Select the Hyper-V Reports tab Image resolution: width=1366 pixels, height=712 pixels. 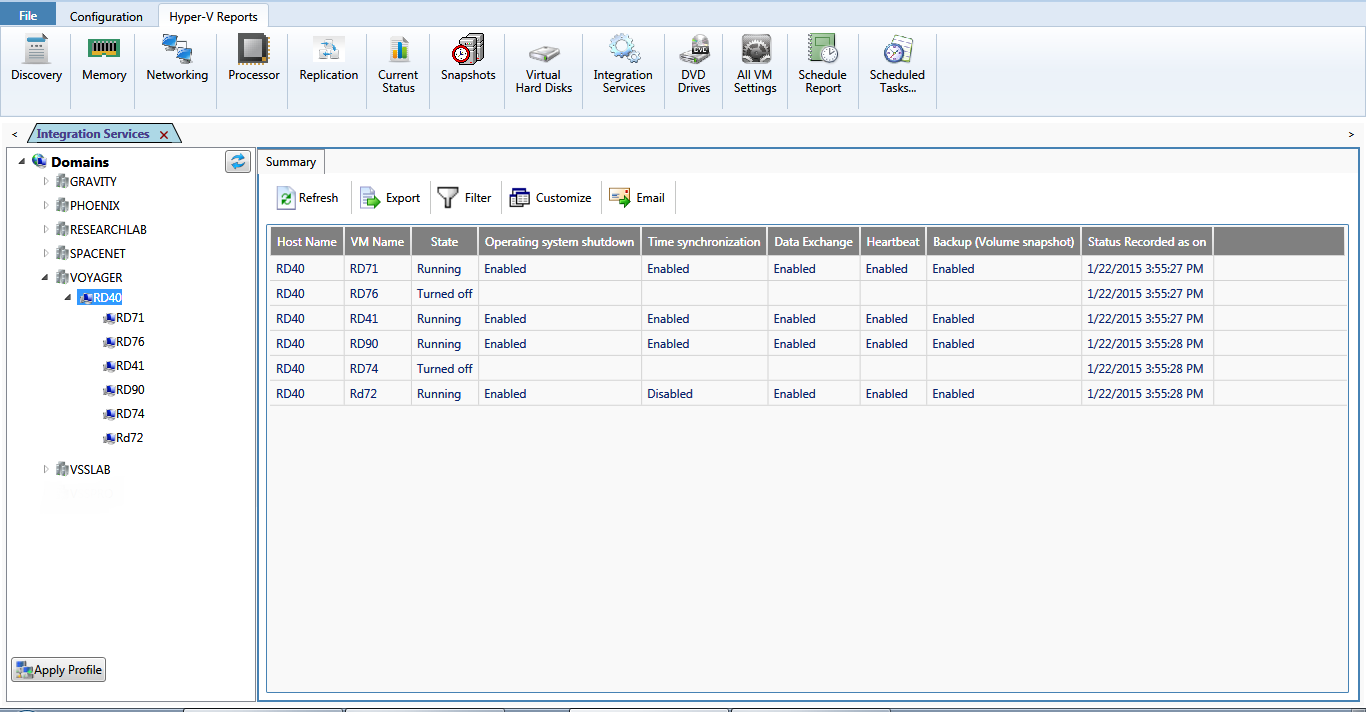213,16
